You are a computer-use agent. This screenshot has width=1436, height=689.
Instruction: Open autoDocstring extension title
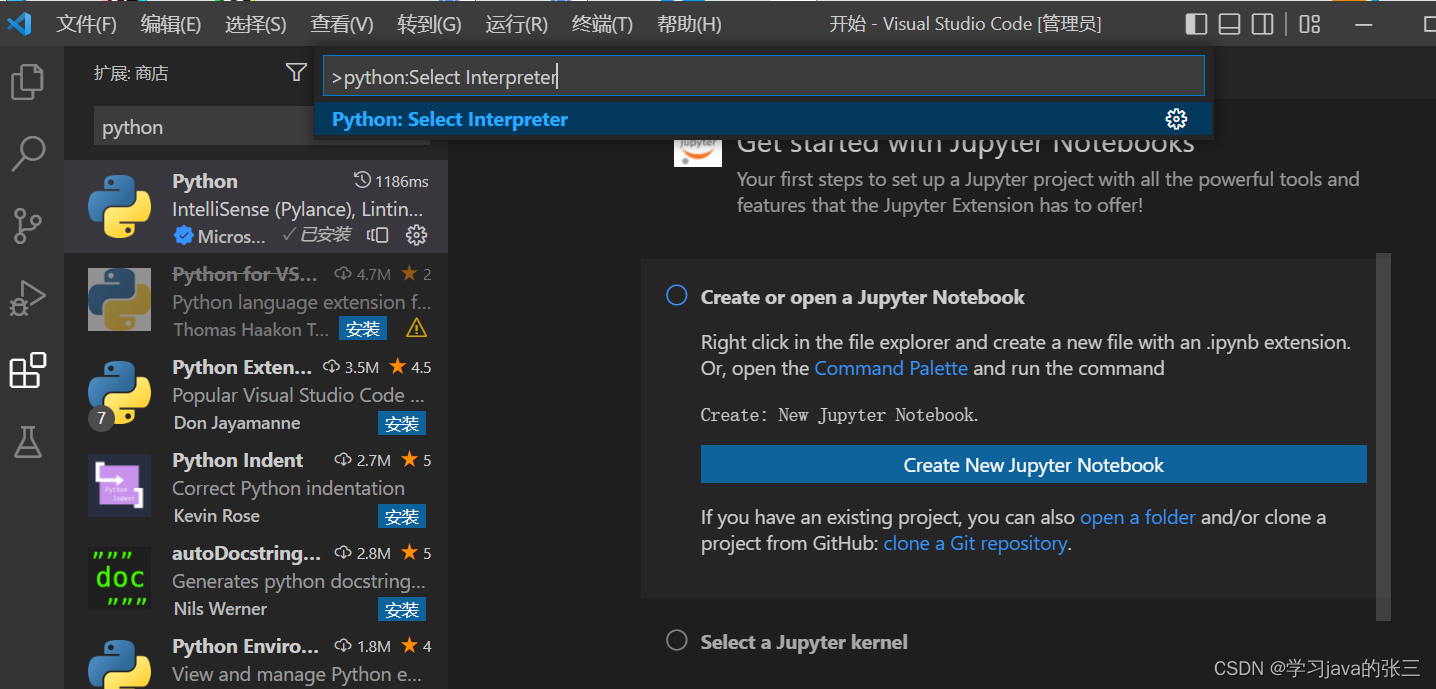[246, 553]
